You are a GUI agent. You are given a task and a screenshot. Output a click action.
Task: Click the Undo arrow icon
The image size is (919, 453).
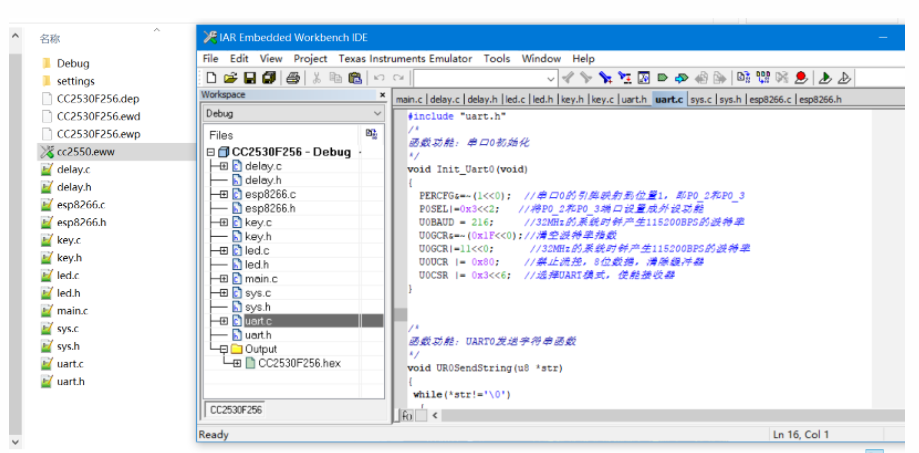[379, 77]
